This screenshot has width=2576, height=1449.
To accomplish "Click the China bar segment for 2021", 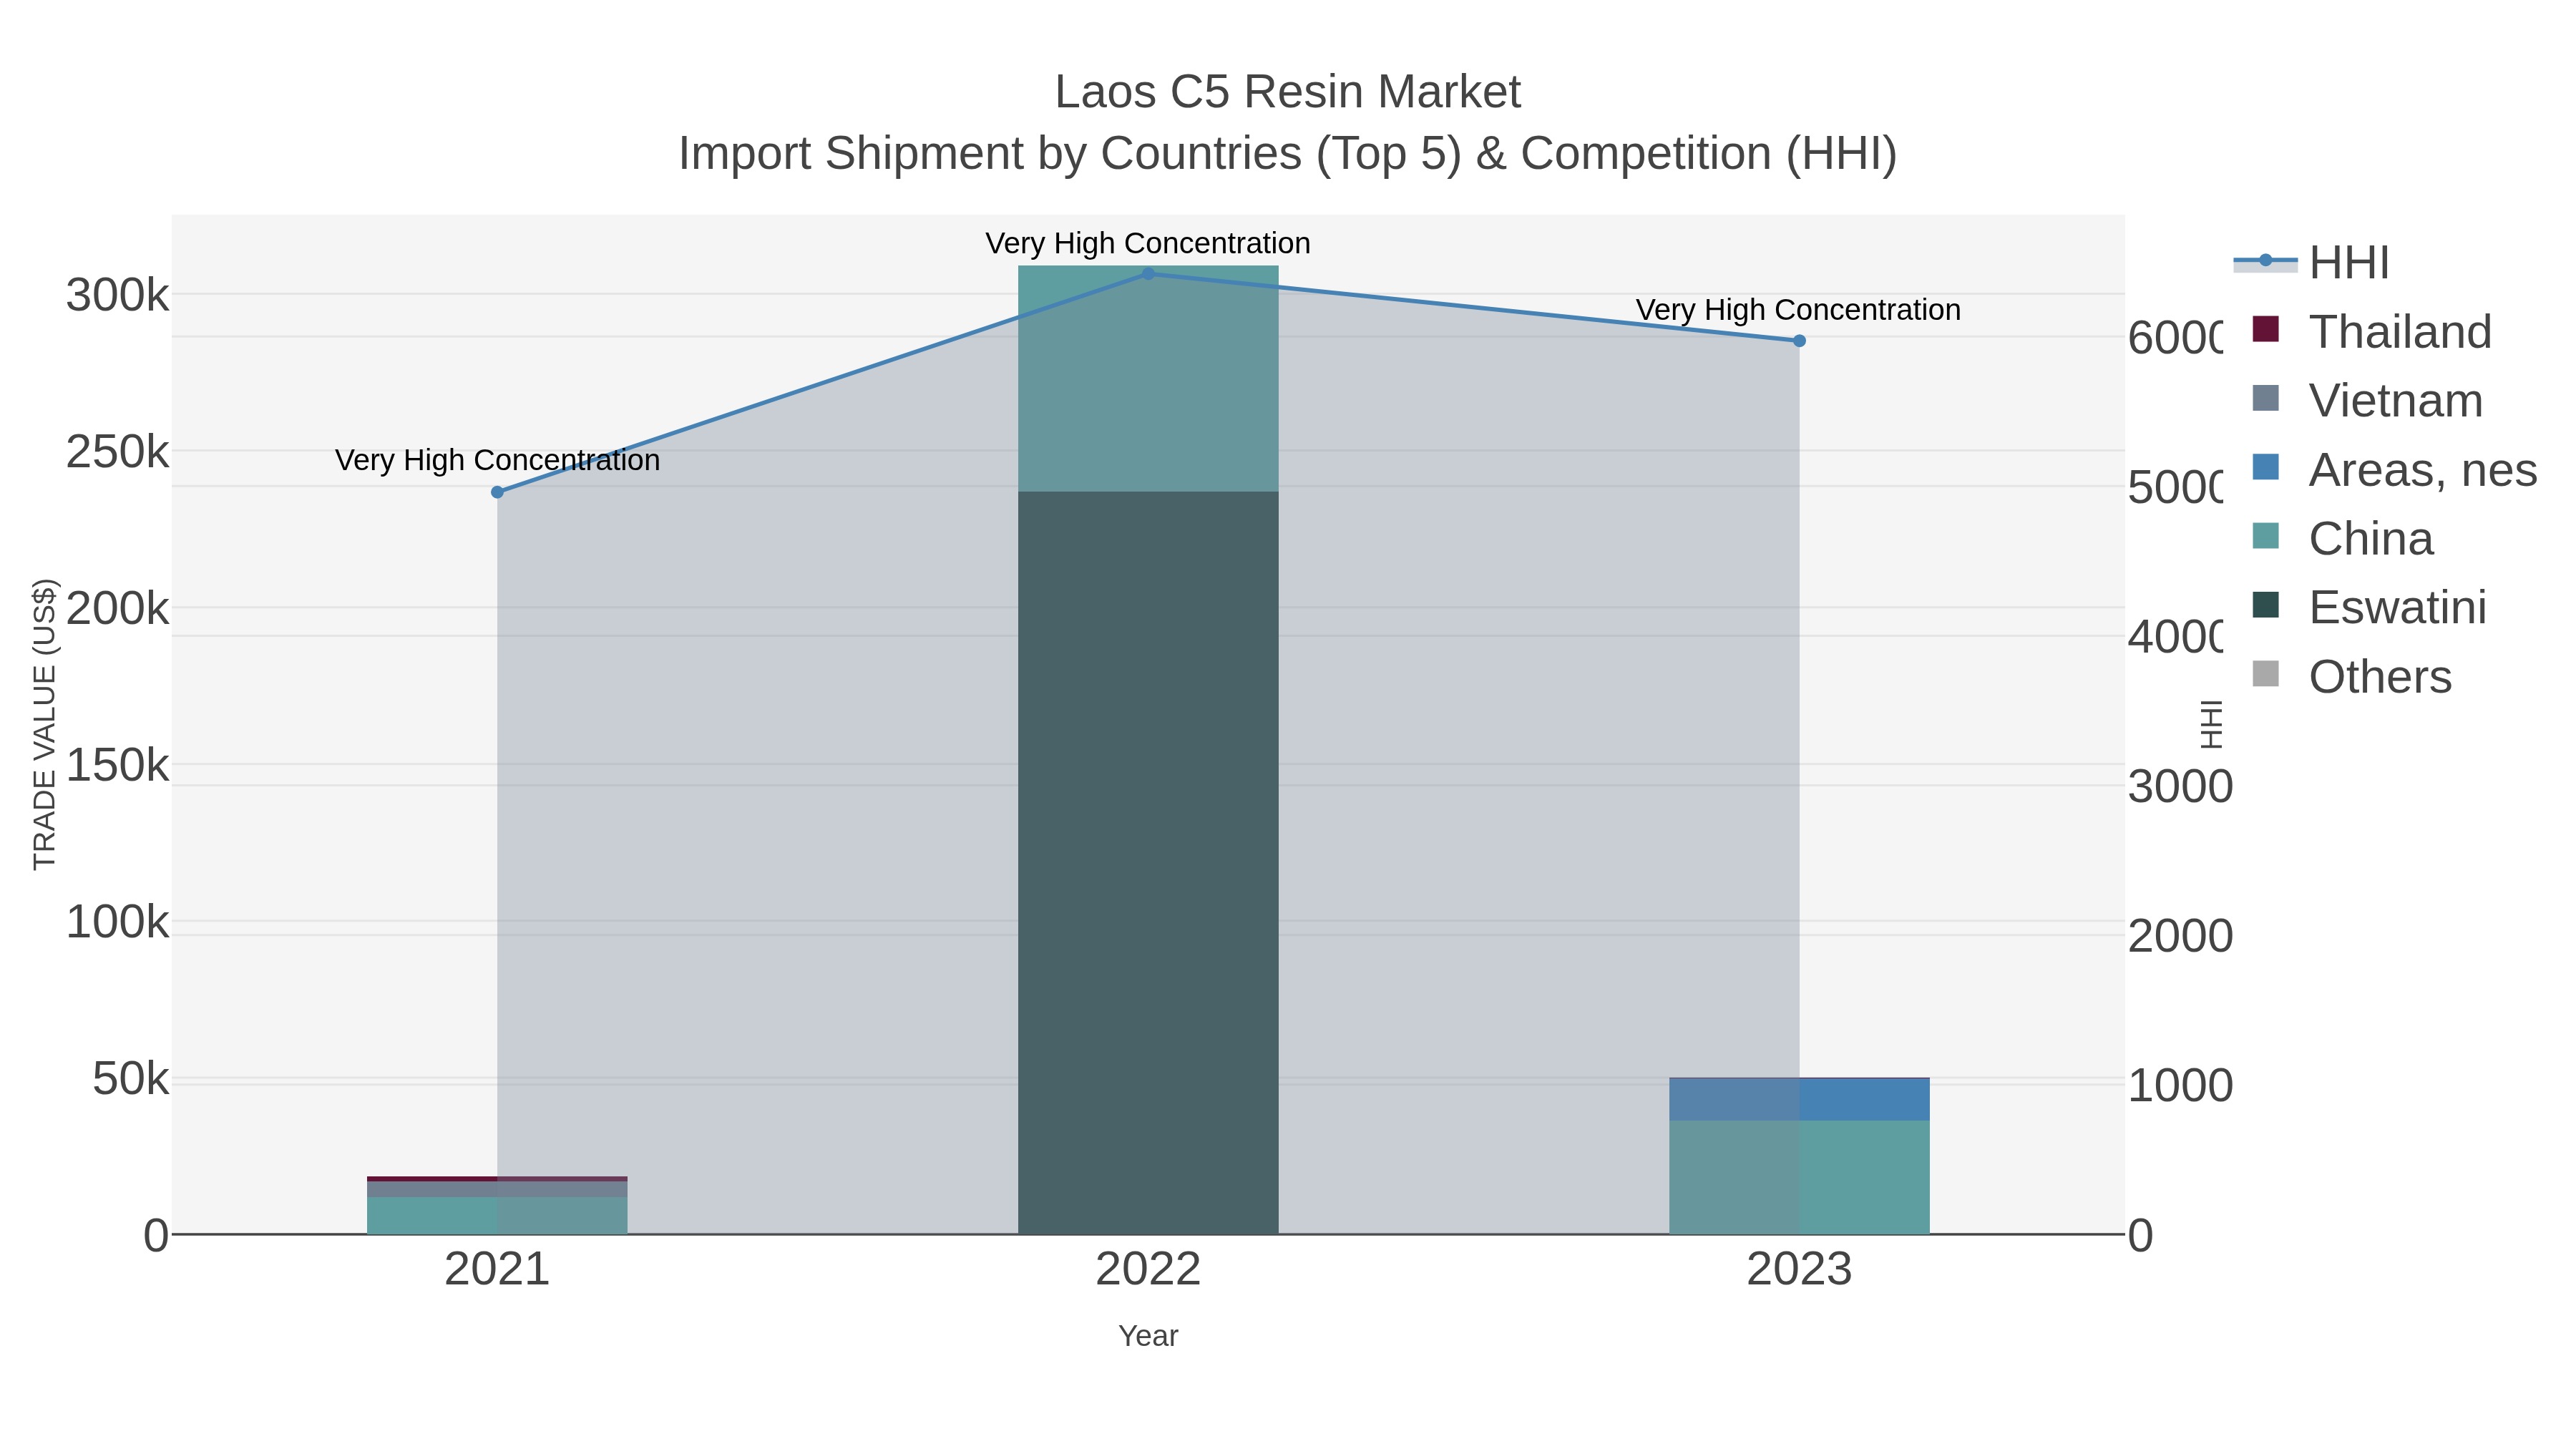I will click(x=497, y=1215).
